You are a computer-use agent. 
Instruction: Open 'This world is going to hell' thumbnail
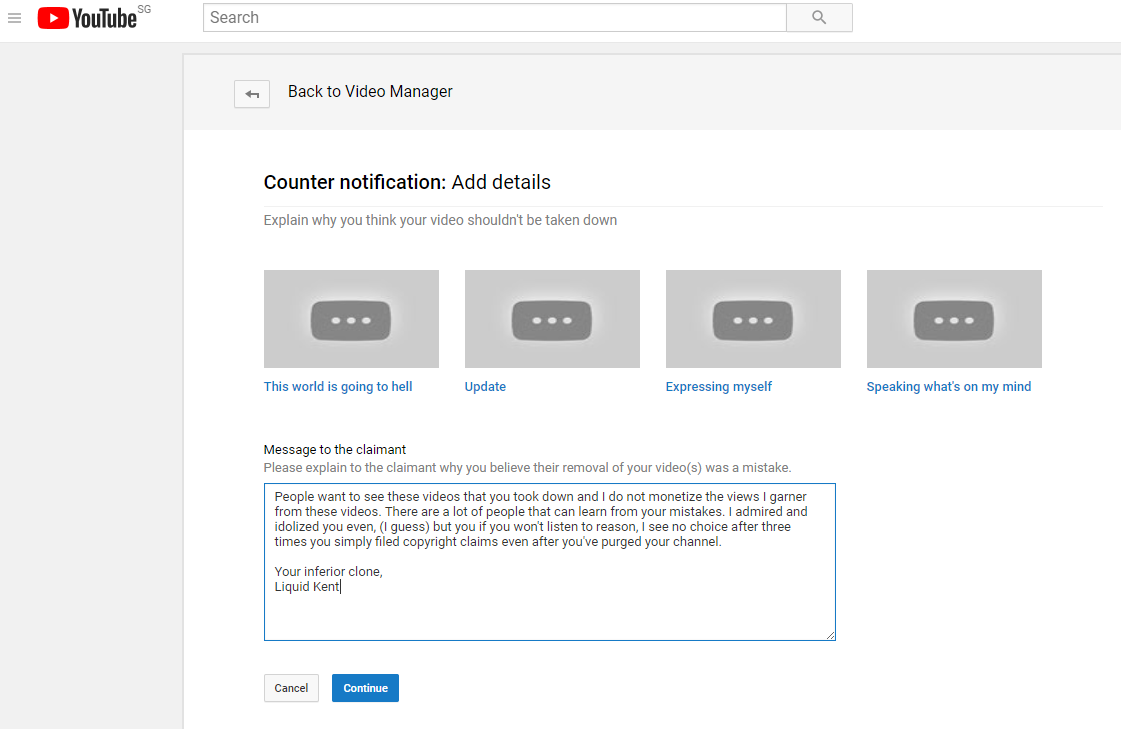pos(351,319)
